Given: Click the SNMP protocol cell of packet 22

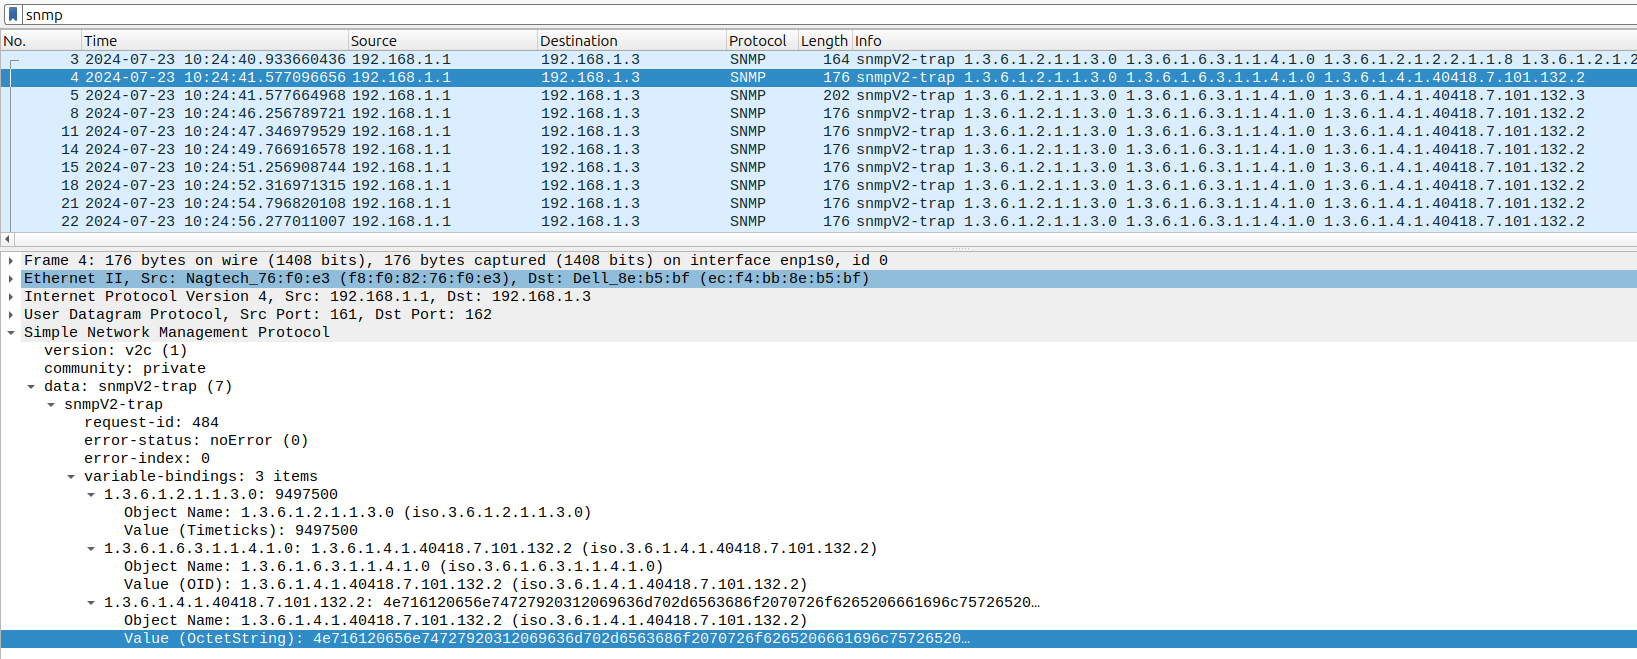Looking at the screenshot, I should [x=748, y=221].
